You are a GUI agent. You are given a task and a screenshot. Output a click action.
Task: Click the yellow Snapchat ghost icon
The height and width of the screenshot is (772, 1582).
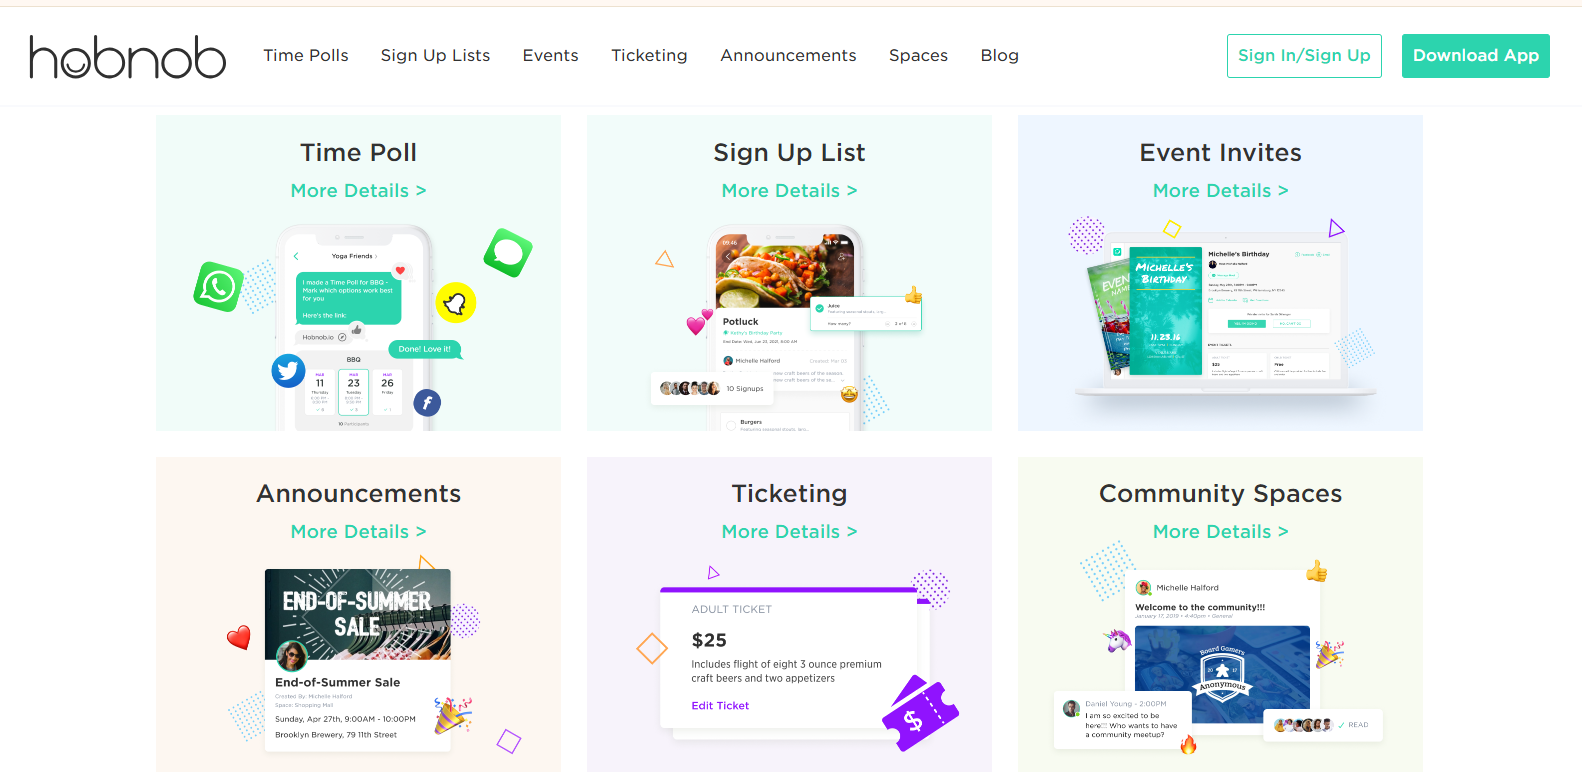pyautogui.click(x=455, y=303)
